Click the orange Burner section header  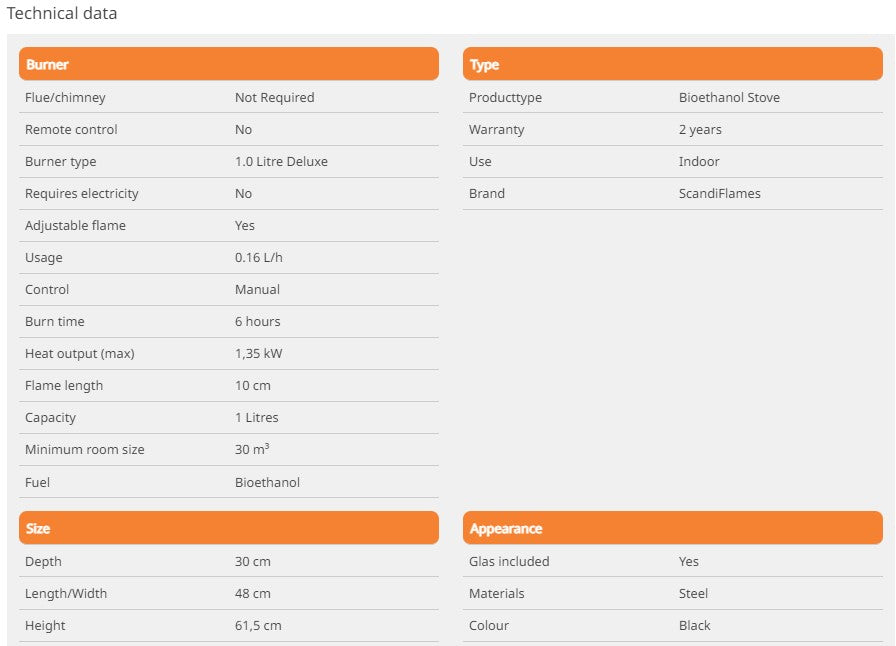pyautogui.click(x=228, y=64)
